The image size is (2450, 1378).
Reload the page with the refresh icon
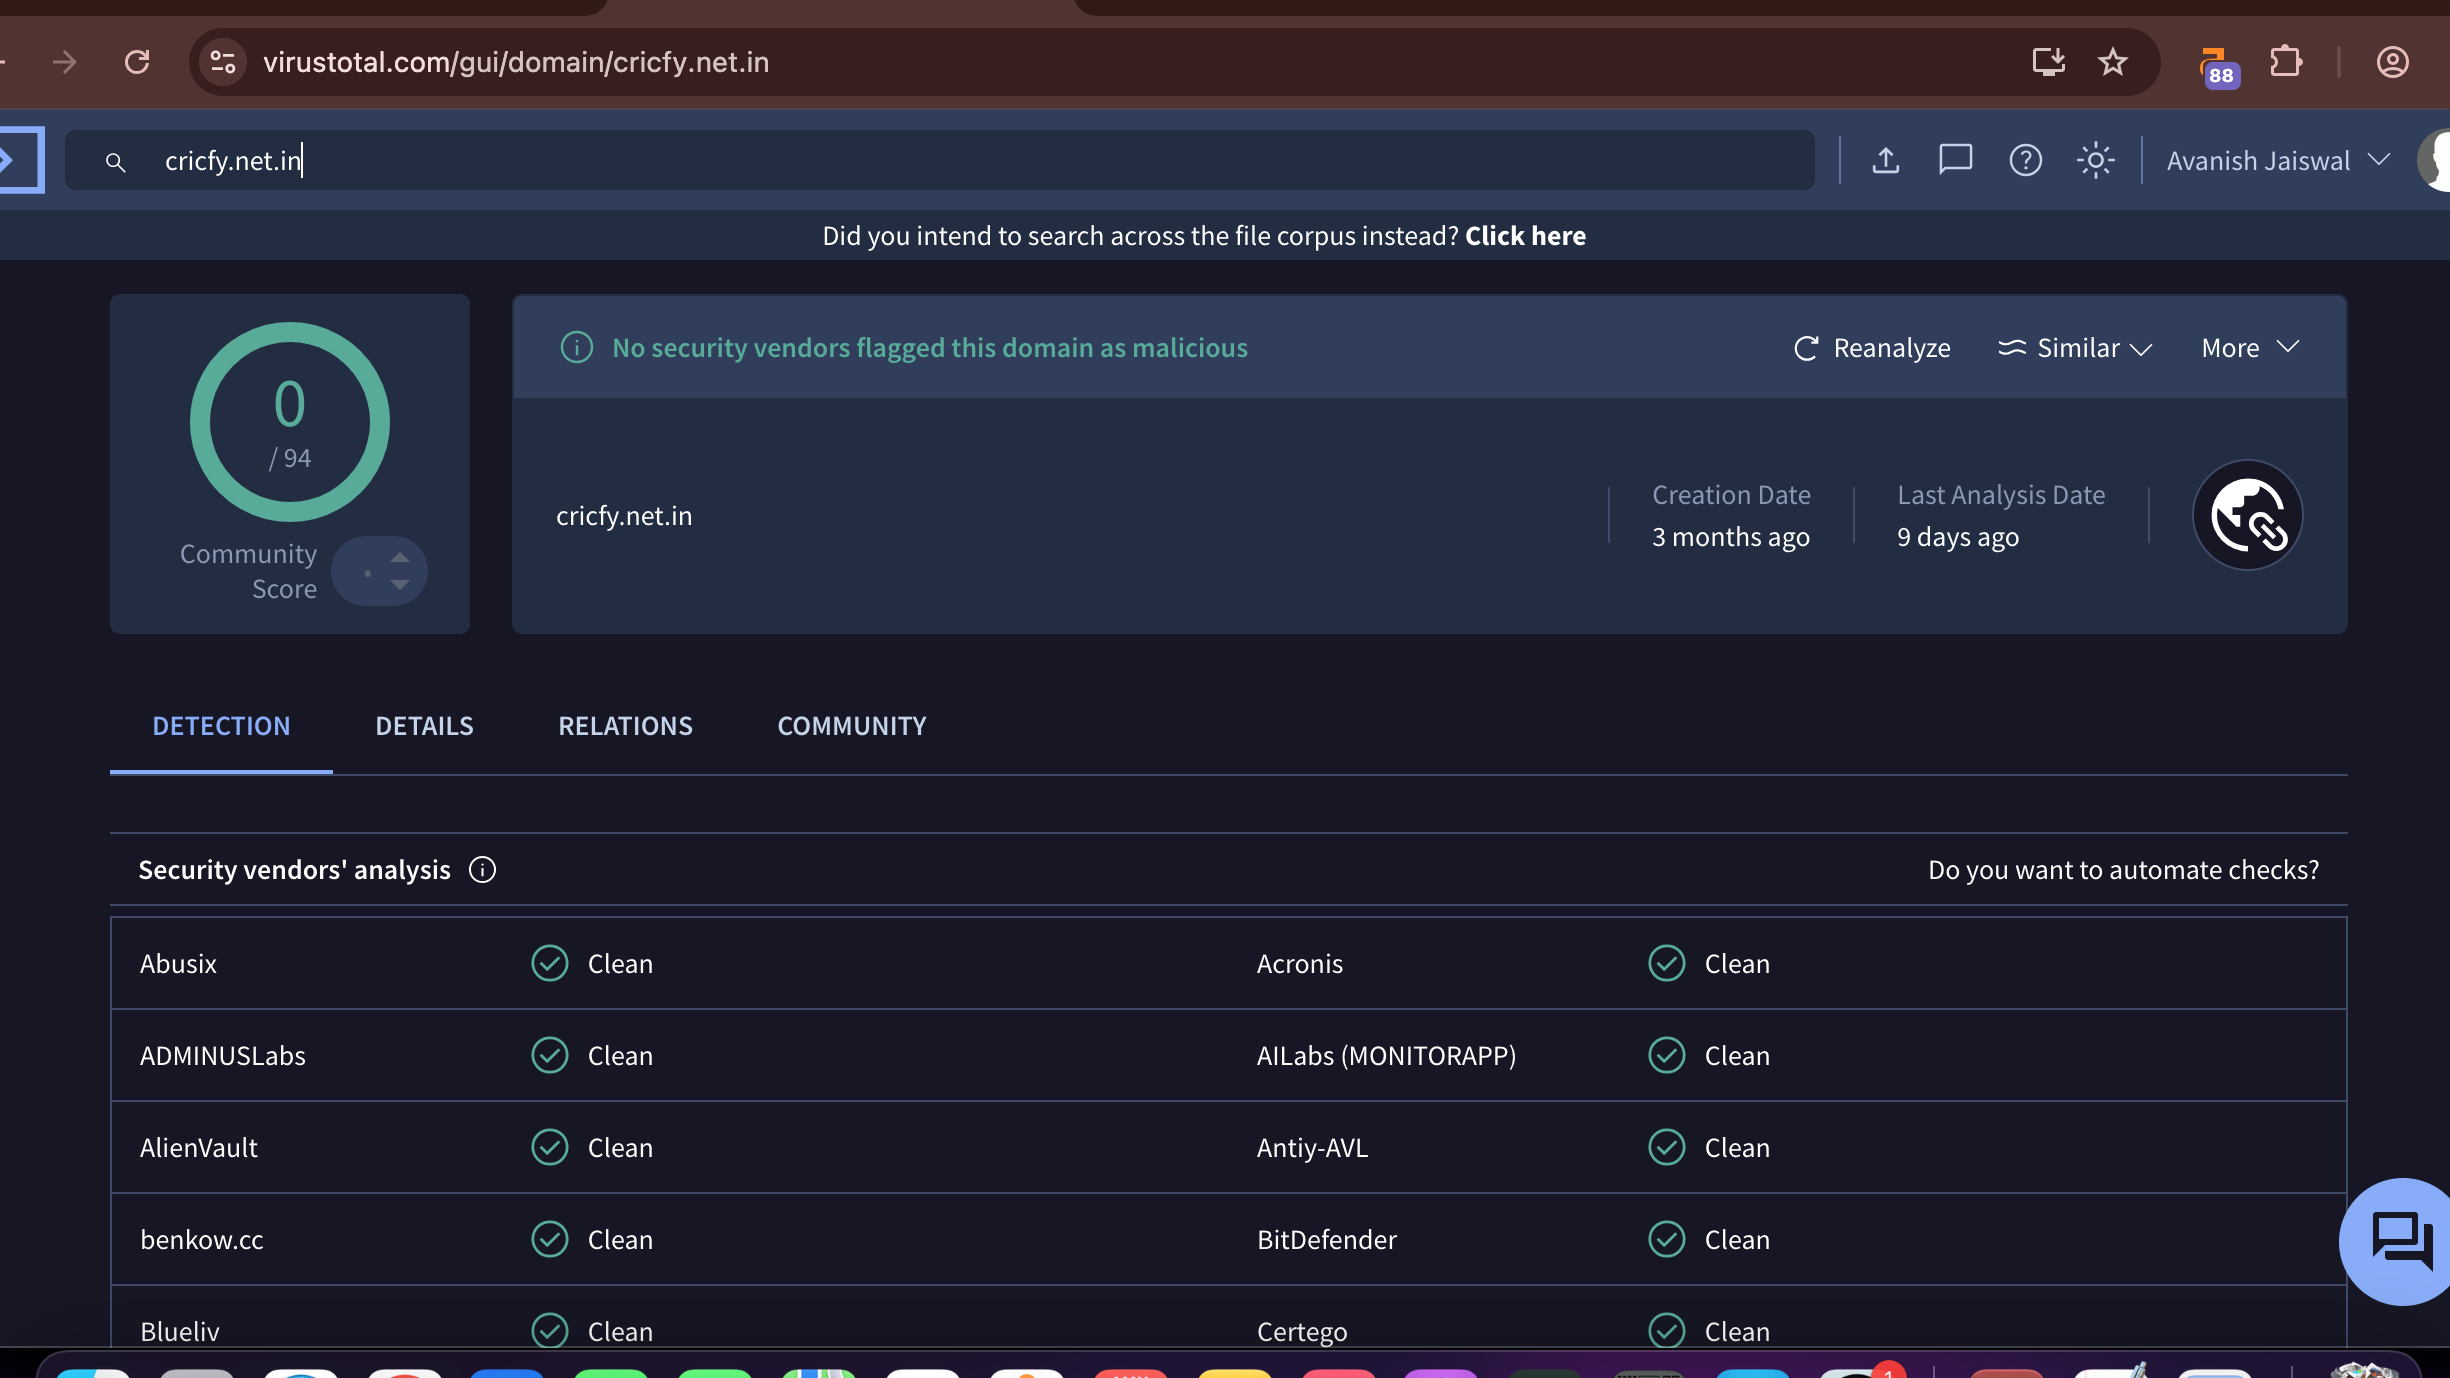(x=137, y=62)
